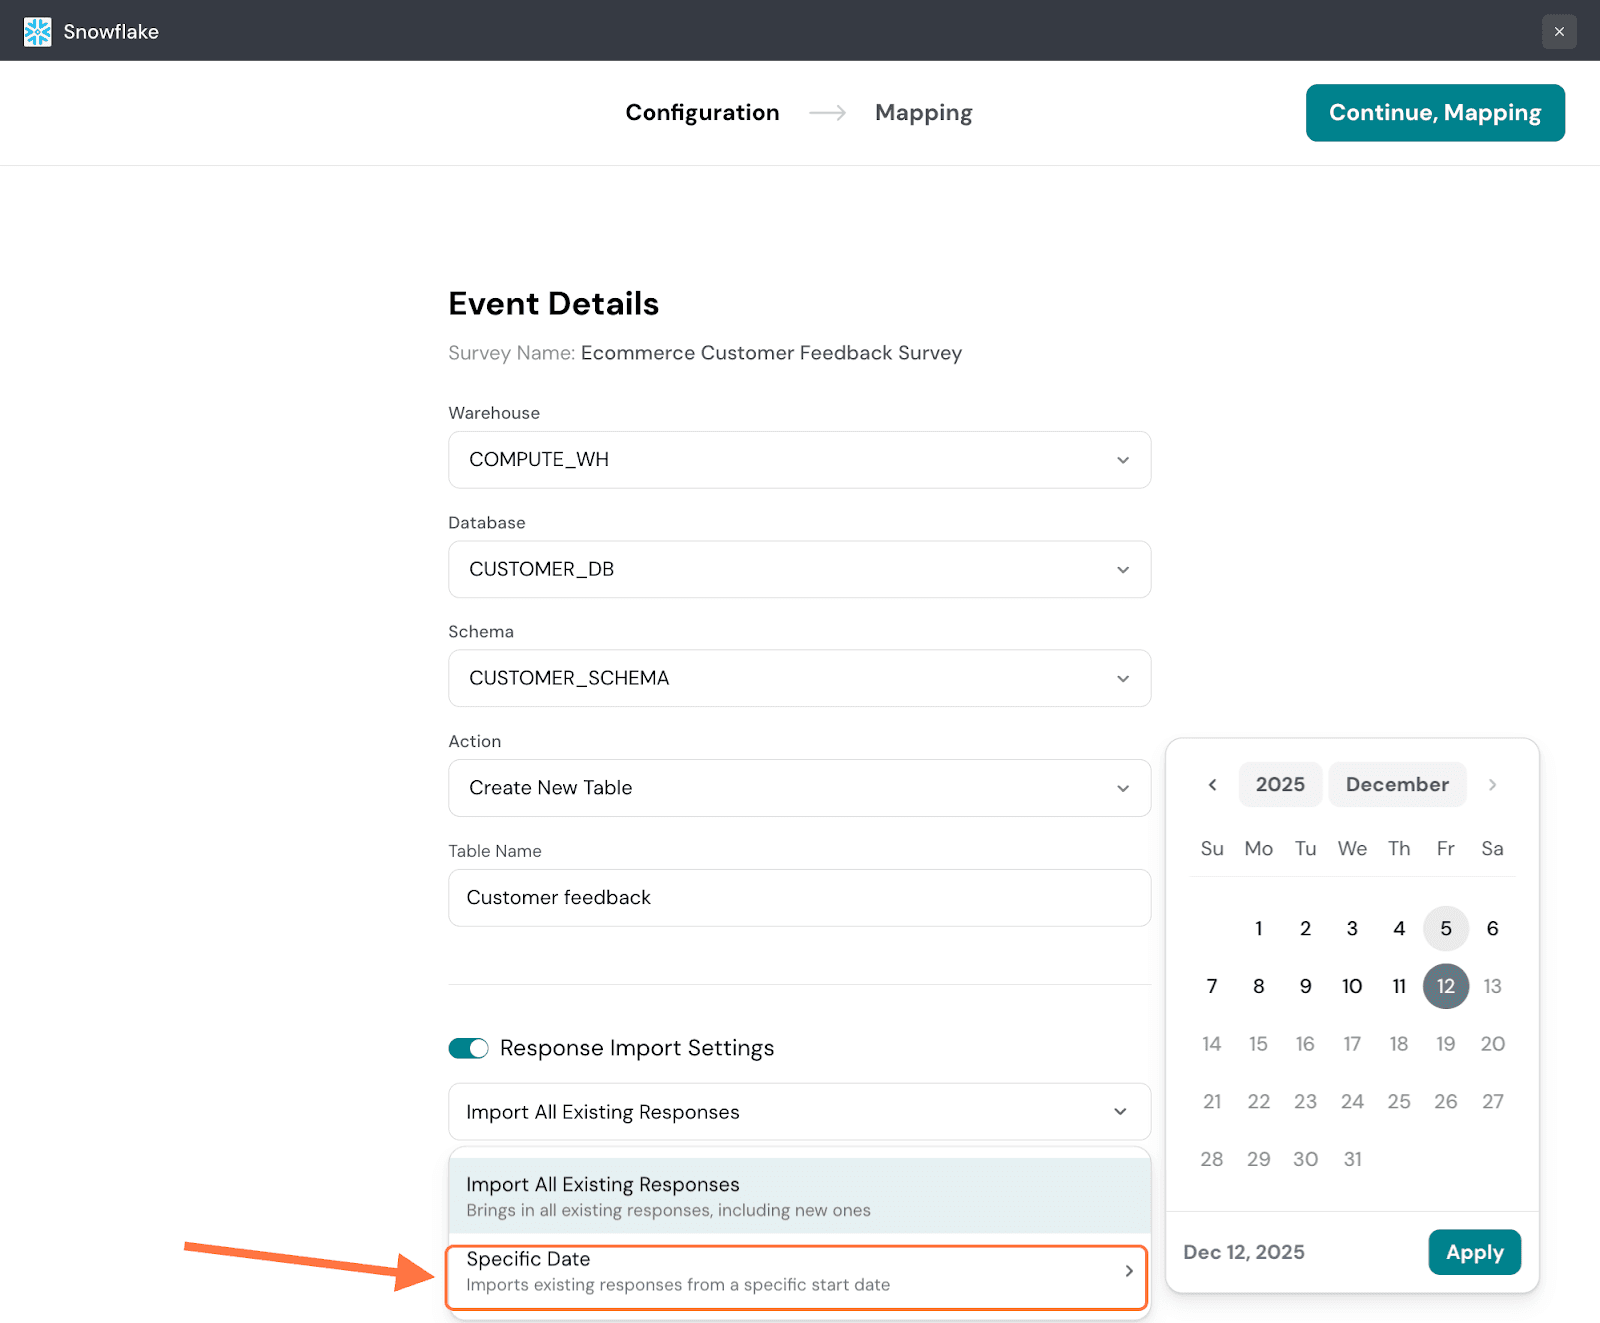1600x1323 pixels.
Task: Switch to the Mapping step
Action: [x=923, y=113]
